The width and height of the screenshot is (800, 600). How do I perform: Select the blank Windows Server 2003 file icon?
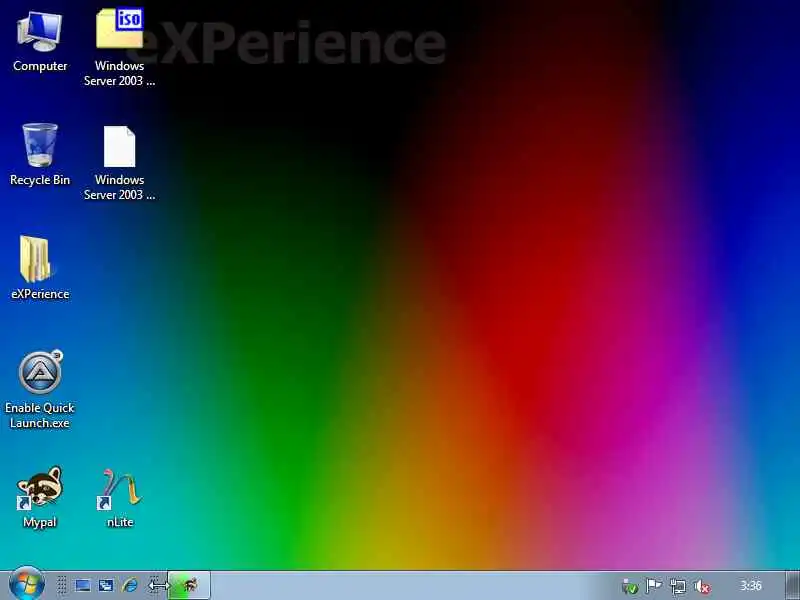[x=119, y=146]
